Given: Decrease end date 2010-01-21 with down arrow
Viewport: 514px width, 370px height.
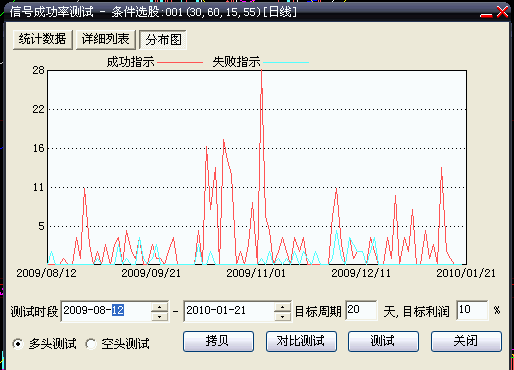Looking at the screenshot, I should 282,316.
